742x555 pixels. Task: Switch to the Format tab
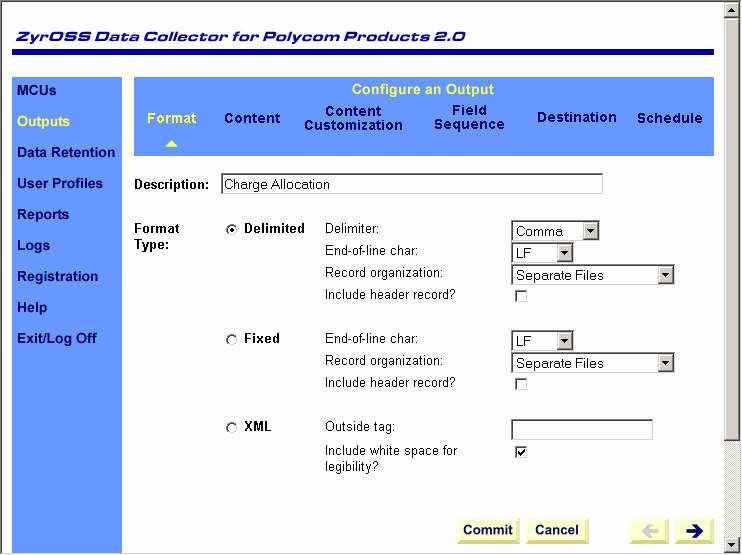tap(171, 118)
